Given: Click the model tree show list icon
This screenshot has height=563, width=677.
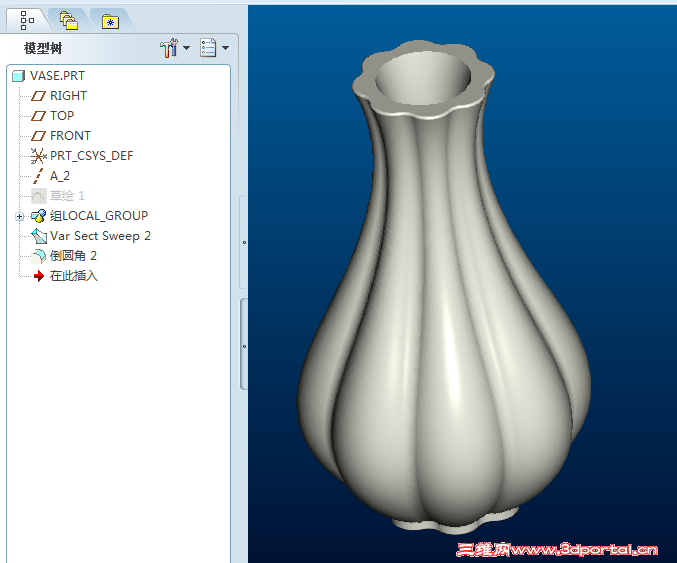Looking at the screenshot, I should [208, 48].
